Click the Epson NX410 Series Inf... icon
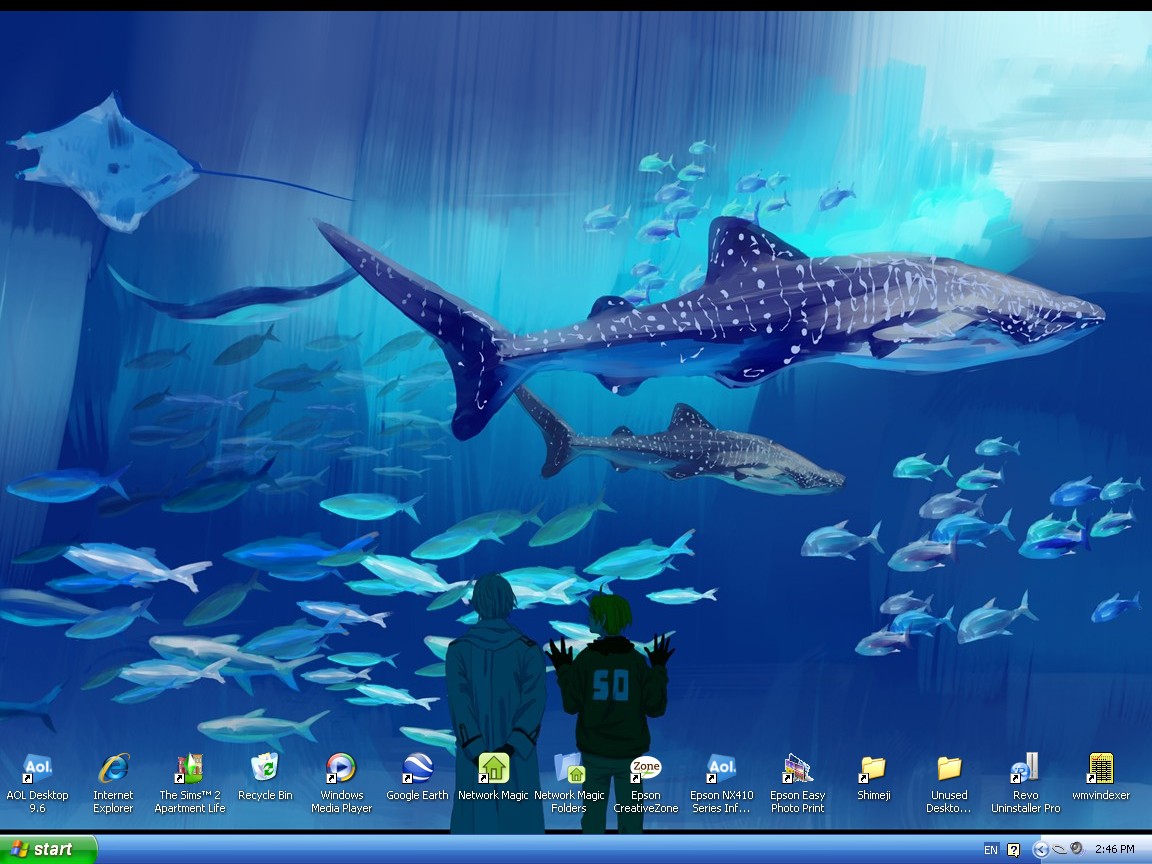Screen dimensions: 1152x864 [721, 783]
